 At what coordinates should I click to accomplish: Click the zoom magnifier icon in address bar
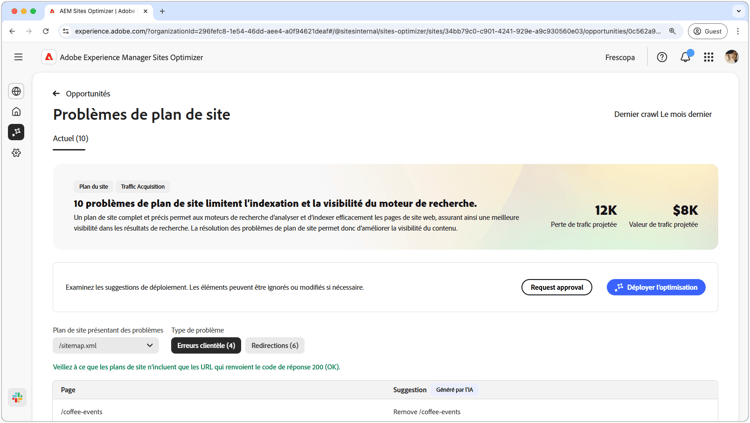tap(672, 31)
